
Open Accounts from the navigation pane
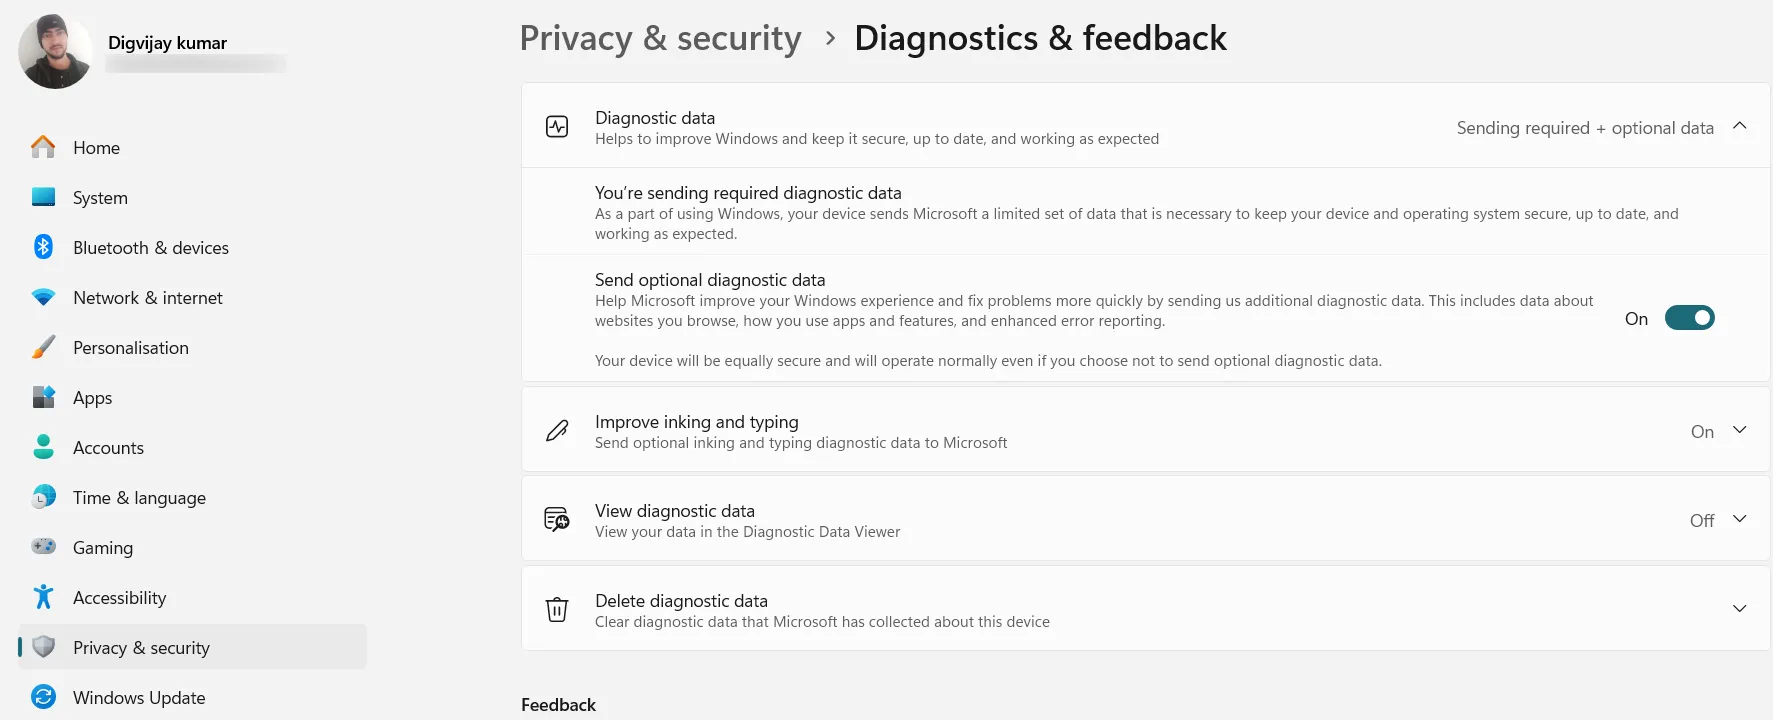click(x=107, y=447)
